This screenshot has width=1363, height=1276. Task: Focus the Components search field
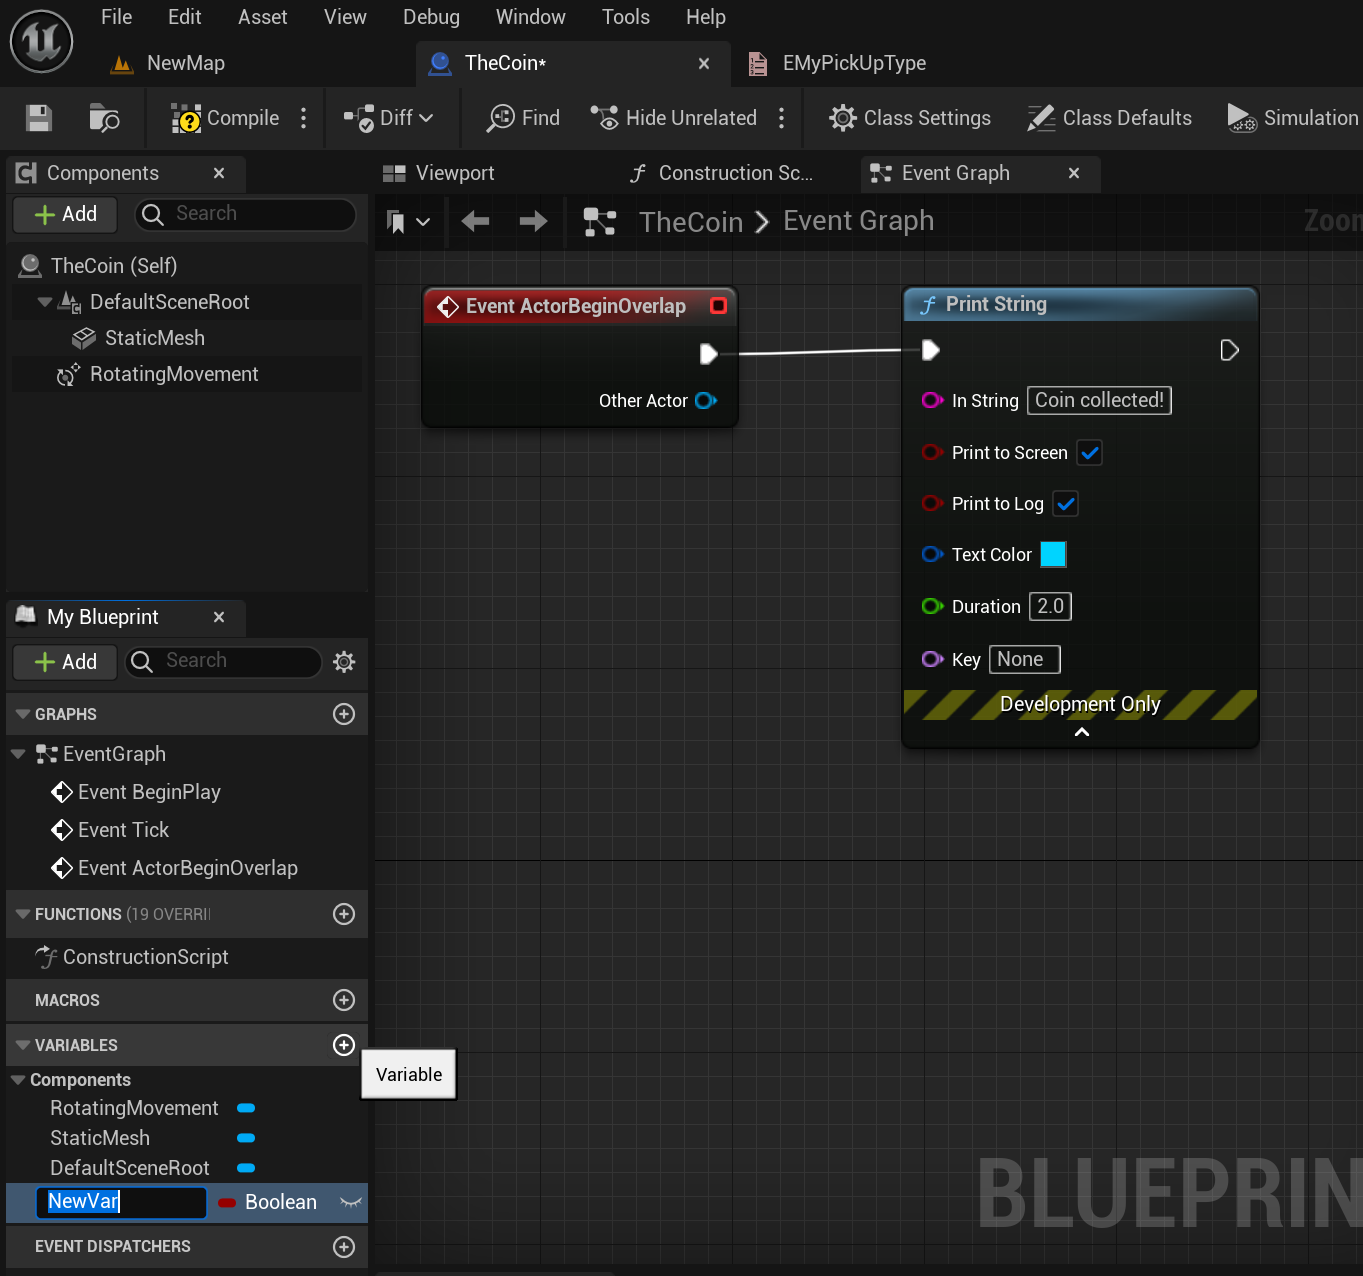point(246,214)
